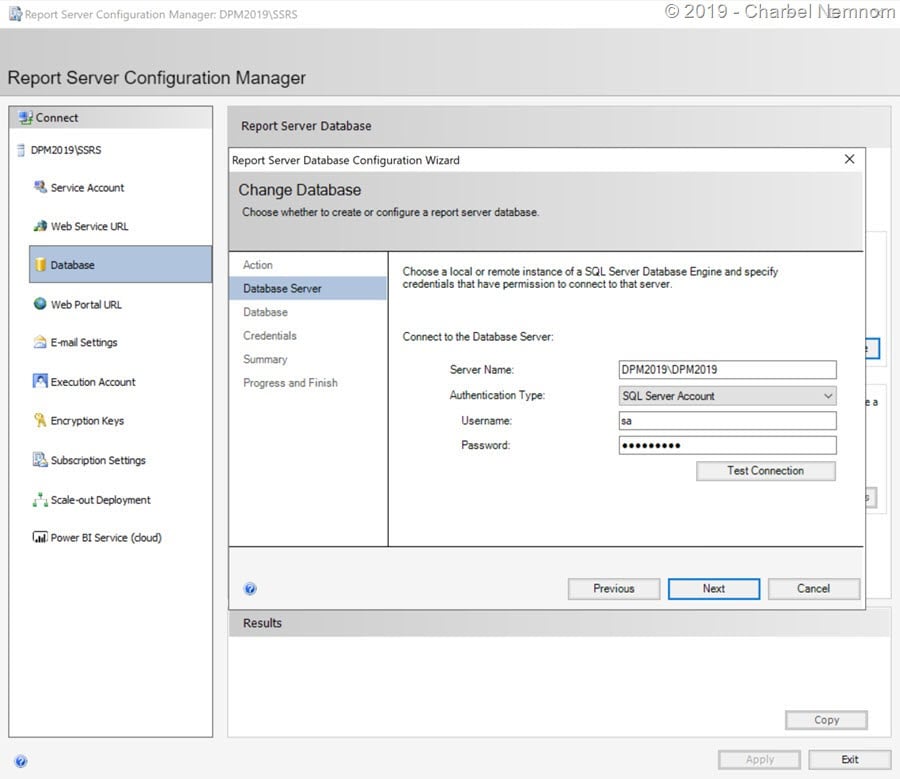
Task: Select the Database Server wizard step
Action: [308, 288]
